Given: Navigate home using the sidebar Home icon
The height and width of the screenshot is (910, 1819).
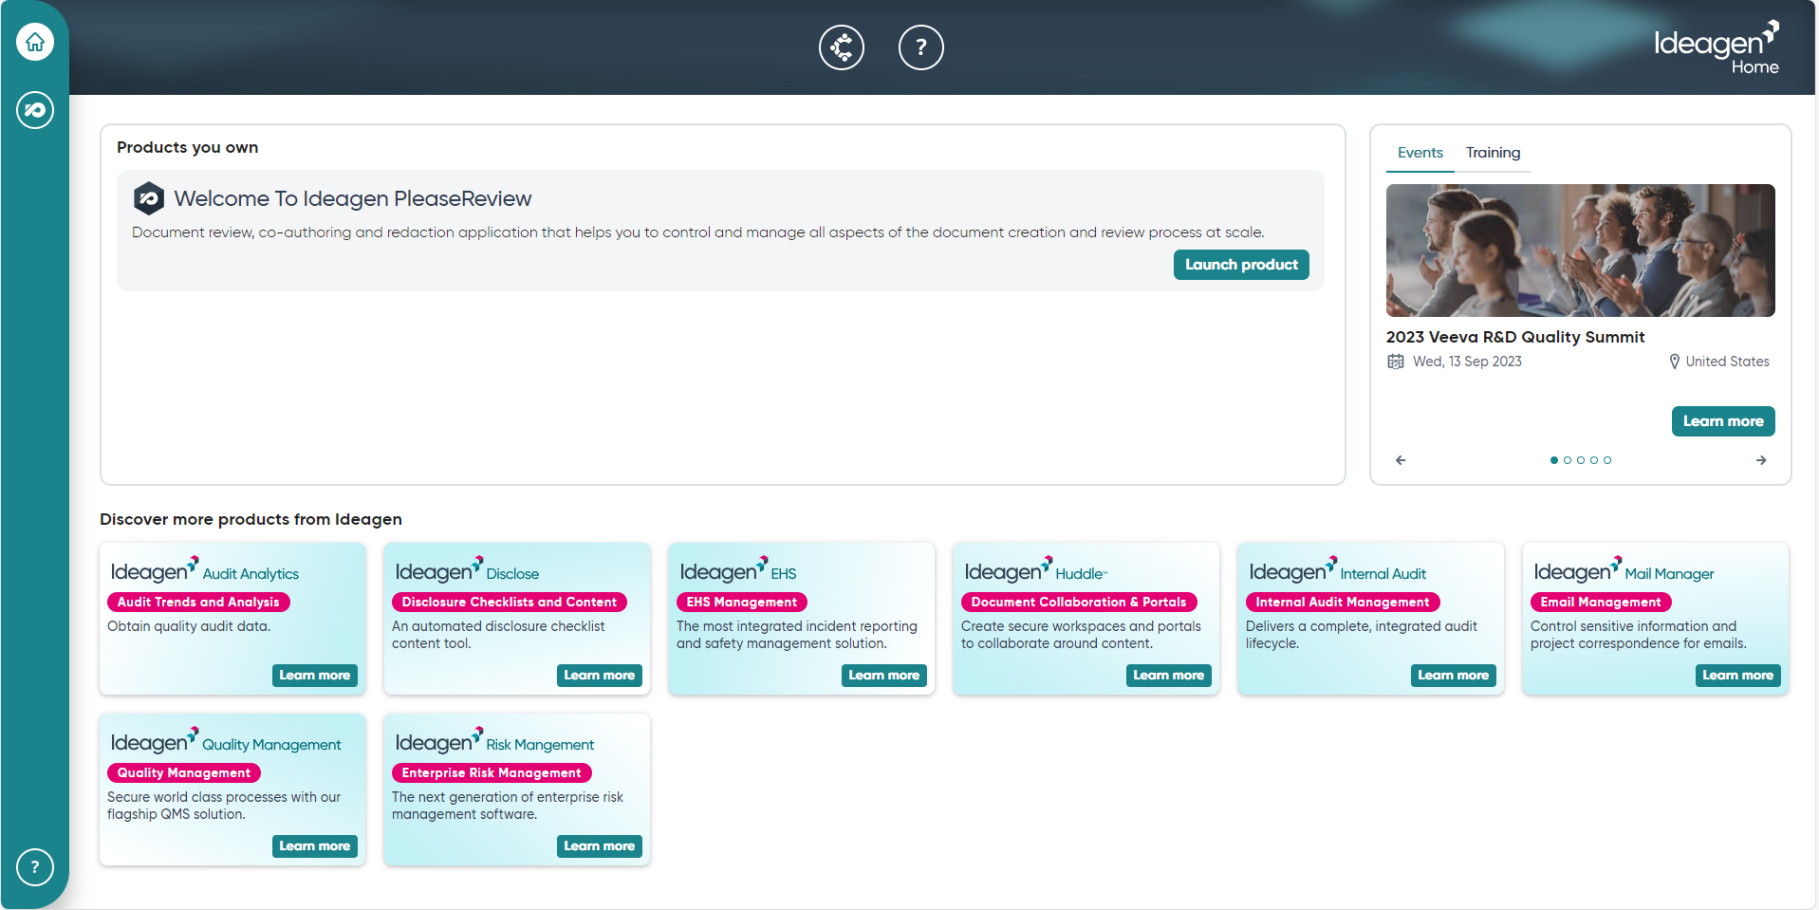Looking at the screenshot, I should (x=35, y=42).
